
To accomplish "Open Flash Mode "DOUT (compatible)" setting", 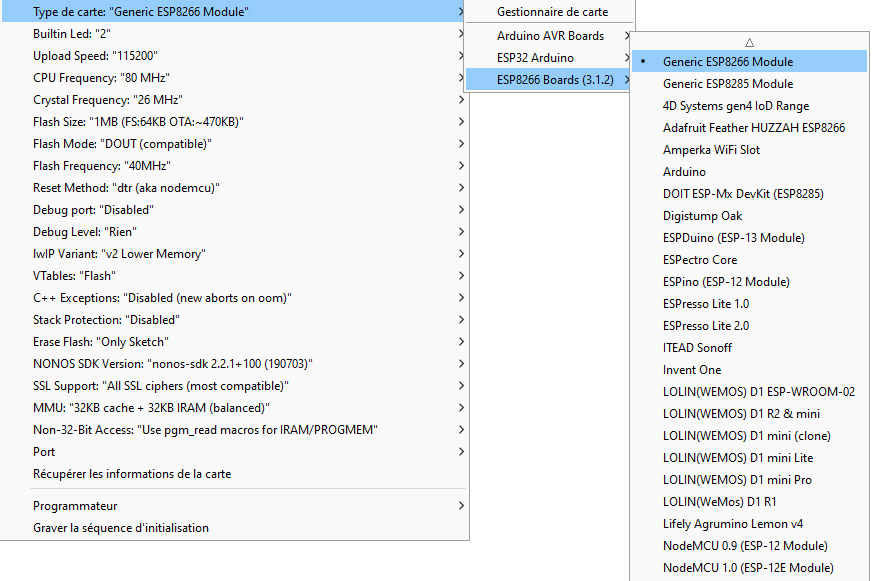I will pos(234,144).
